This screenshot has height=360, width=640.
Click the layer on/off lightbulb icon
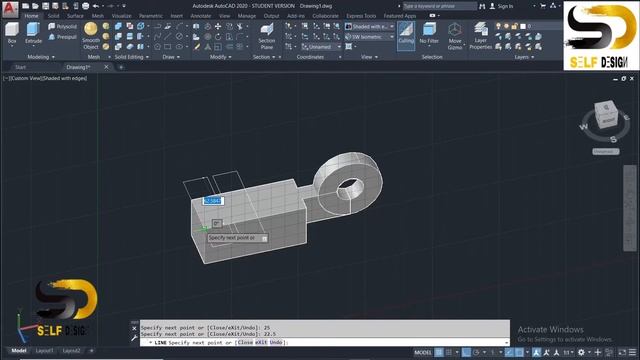(498, 26)
